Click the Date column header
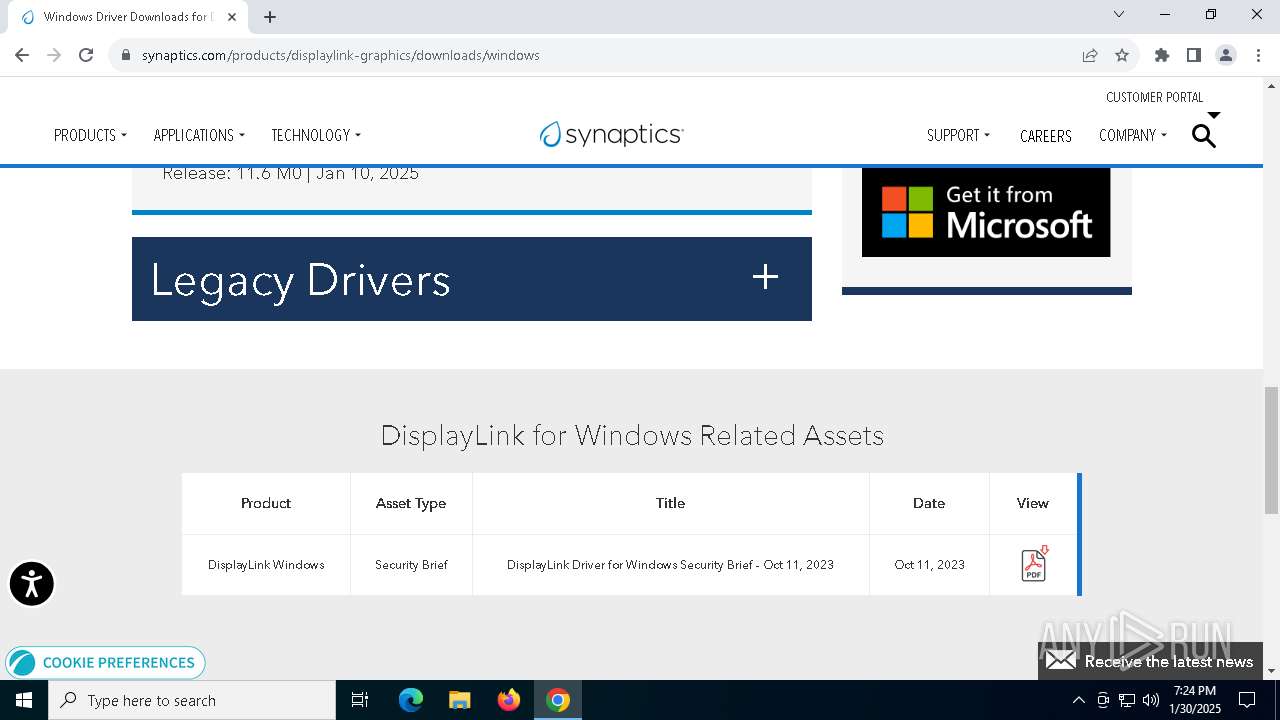The height and width of the screenshot is (720, 1280). coord(929,503)
